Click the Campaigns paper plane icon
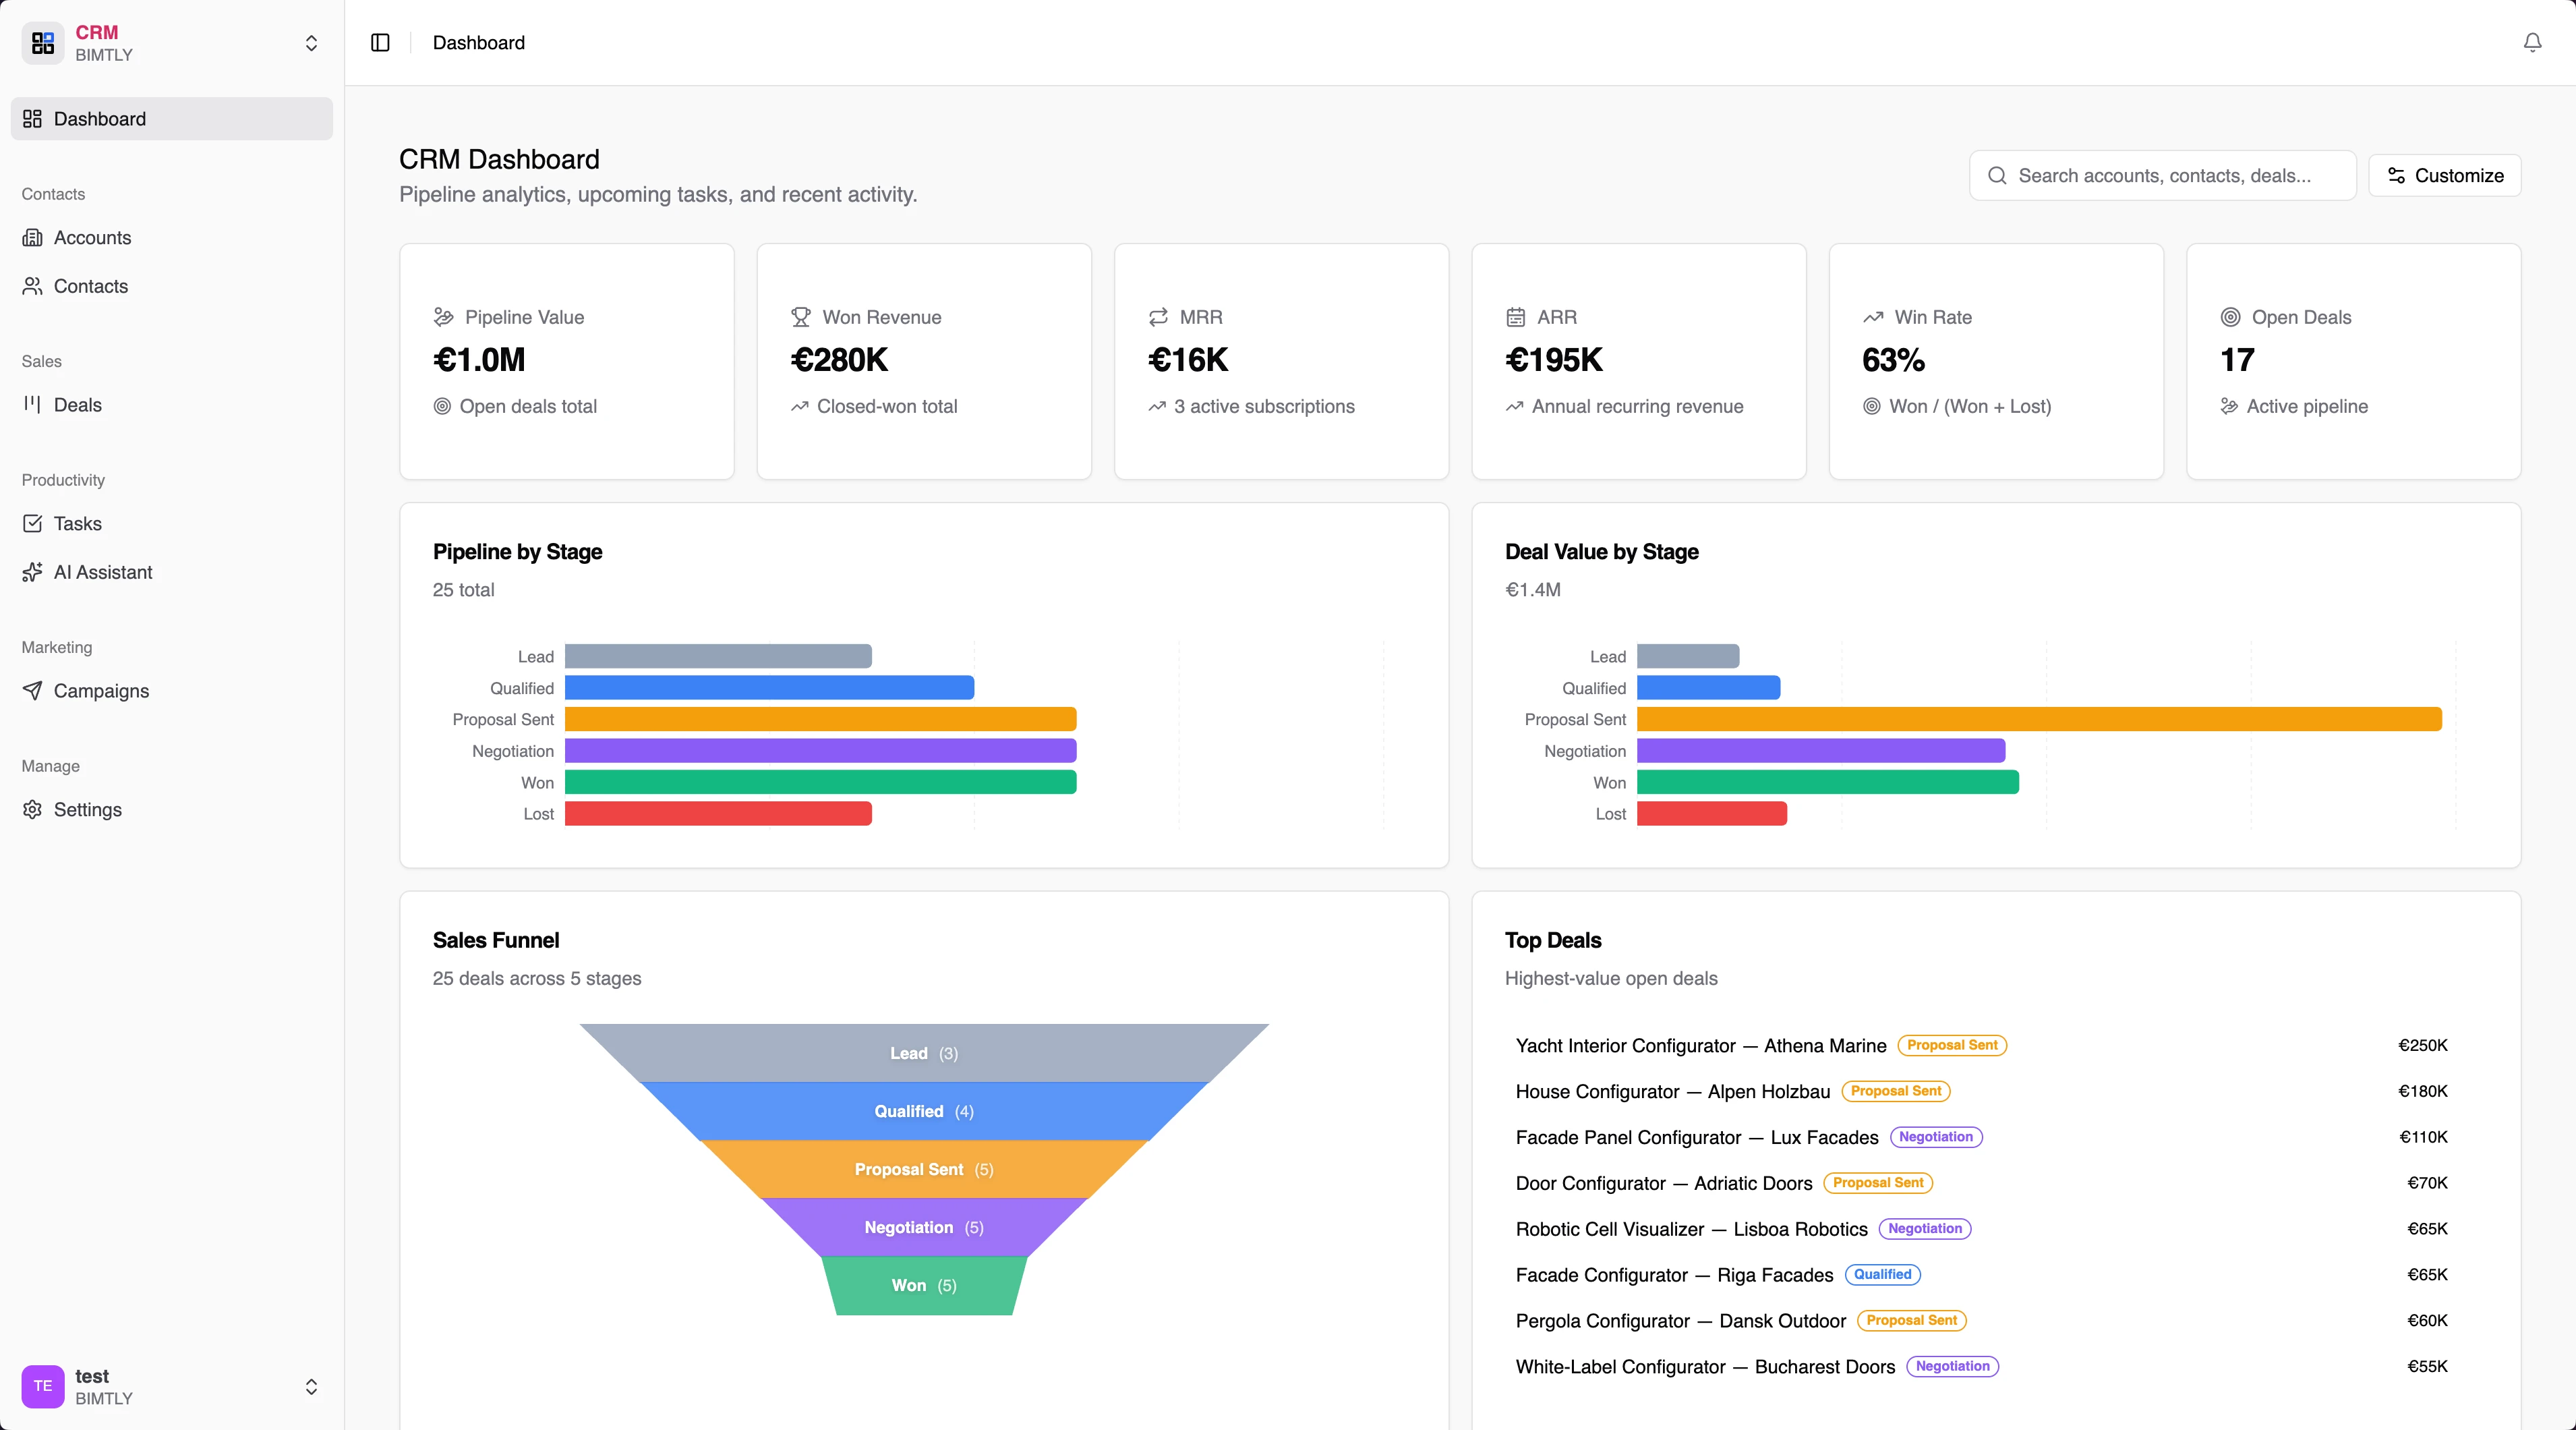 click(x=32, y=690)
